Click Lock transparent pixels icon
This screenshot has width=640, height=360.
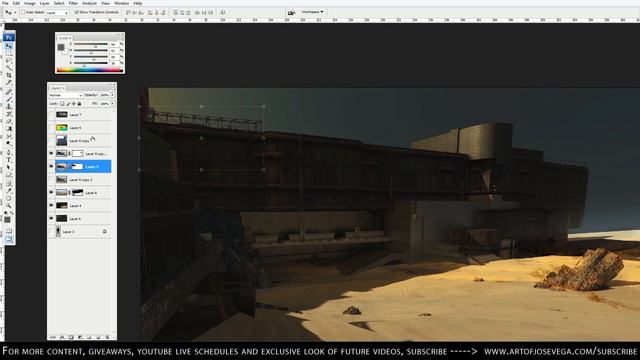pyautogui.click(x=62, y=104)
